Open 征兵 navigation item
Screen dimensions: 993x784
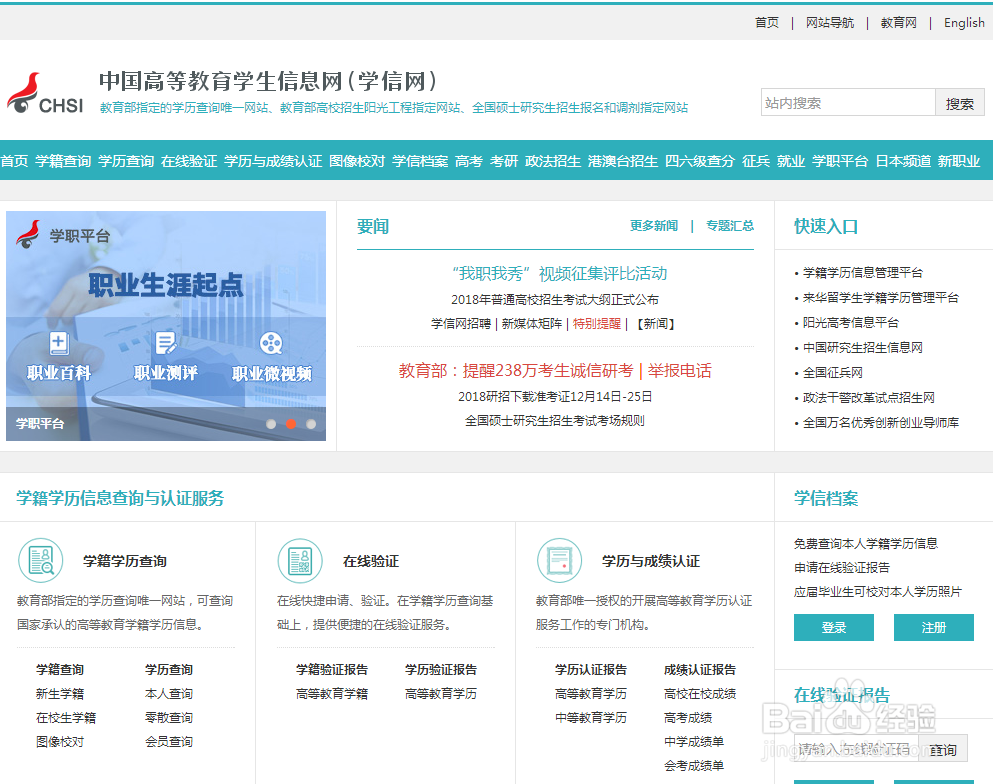pos(756,161)
